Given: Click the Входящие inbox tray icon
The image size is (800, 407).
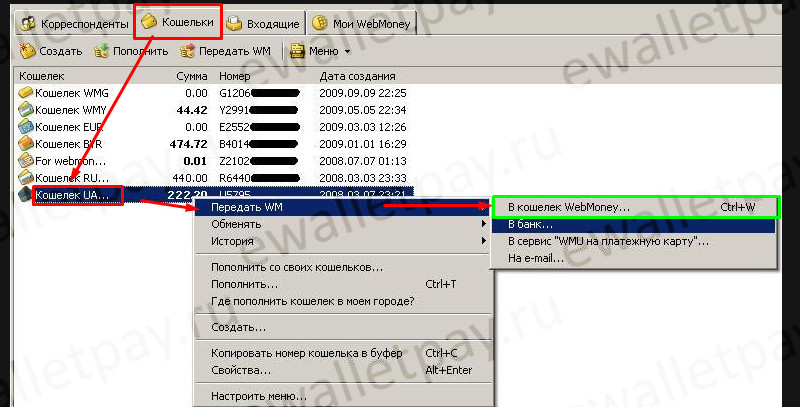Looking at the screenshot, I should coord(234,23).
